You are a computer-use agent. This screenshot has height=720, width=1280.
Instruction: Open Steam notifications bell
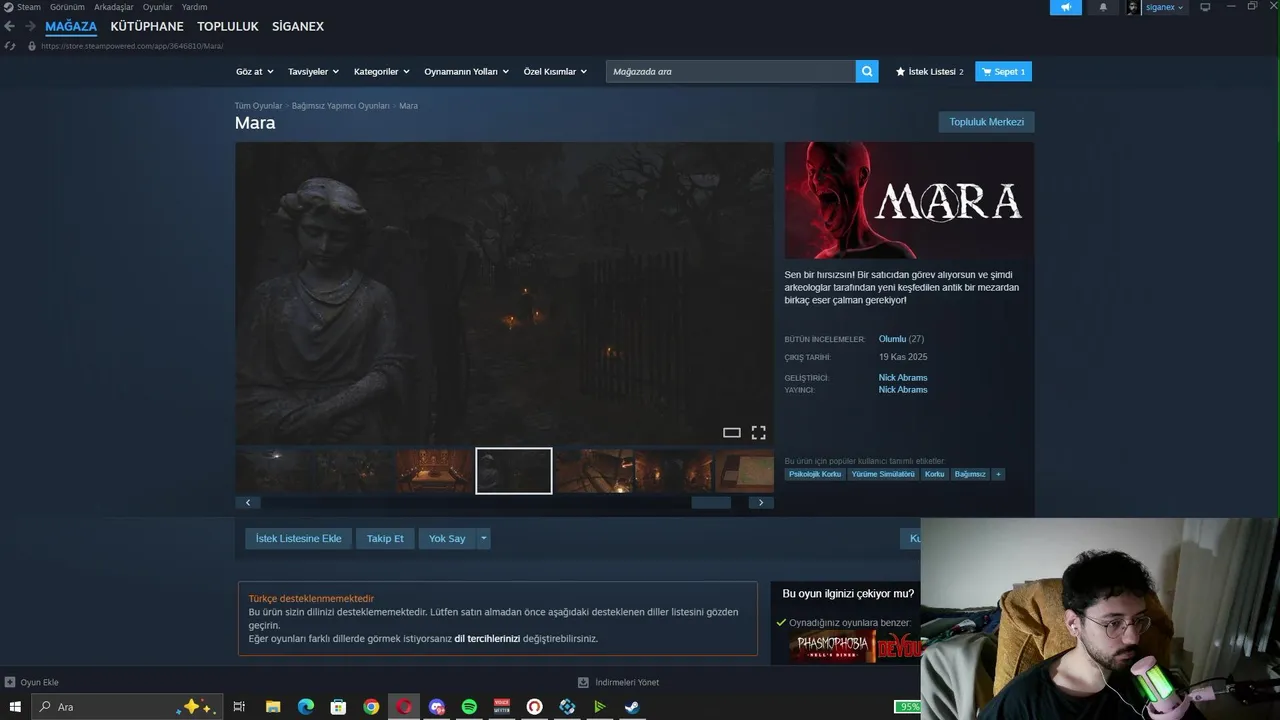click(x=1104, y=7)
